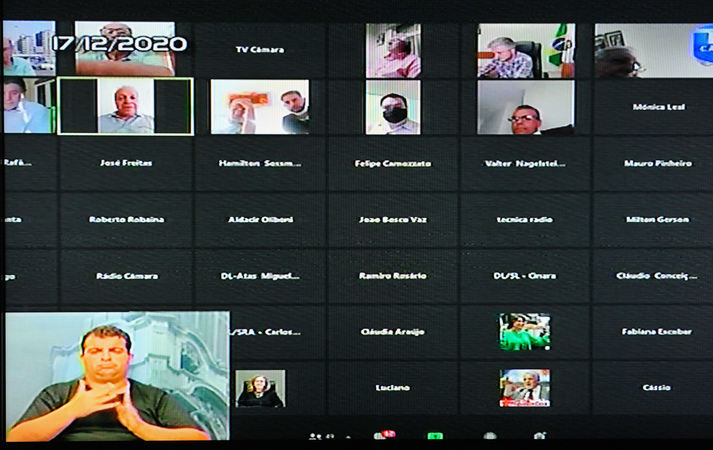
Task: Select the Rádio Câmara tile
Action: tap(126, 276)
